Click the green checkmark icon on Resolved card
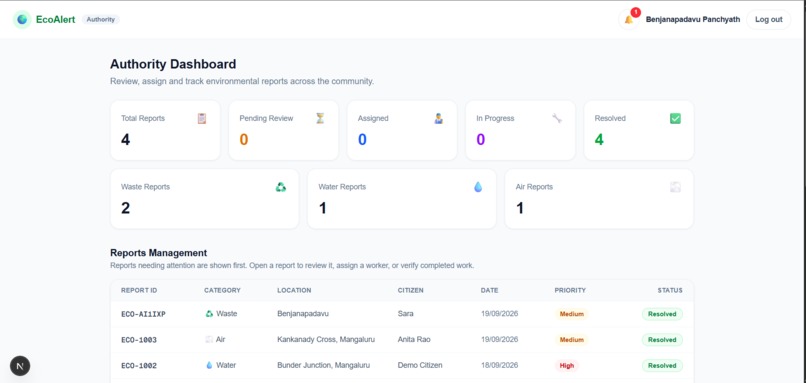This screenshot has height=383, width=806. pos(675,119)
